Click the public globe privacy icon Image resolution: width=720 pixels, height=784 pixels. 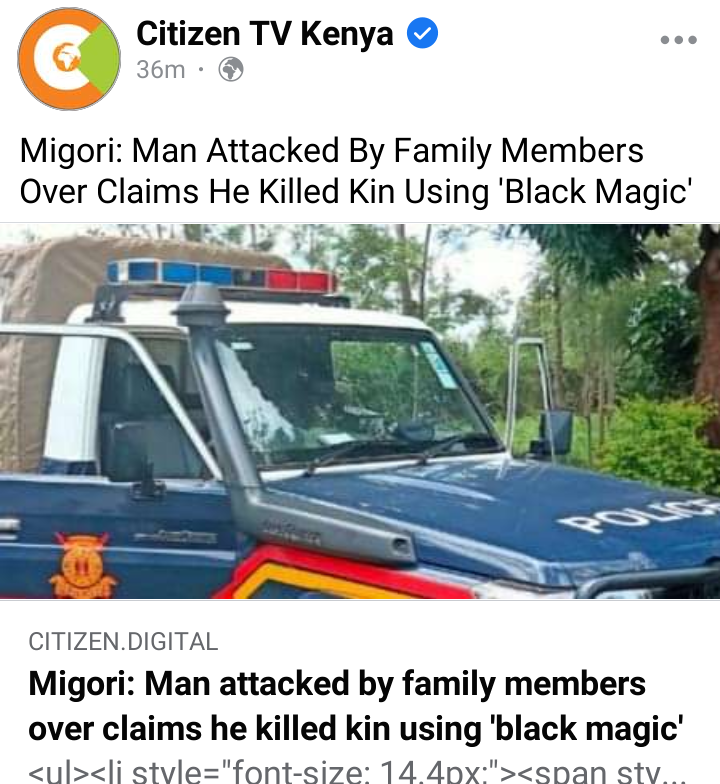231,70
